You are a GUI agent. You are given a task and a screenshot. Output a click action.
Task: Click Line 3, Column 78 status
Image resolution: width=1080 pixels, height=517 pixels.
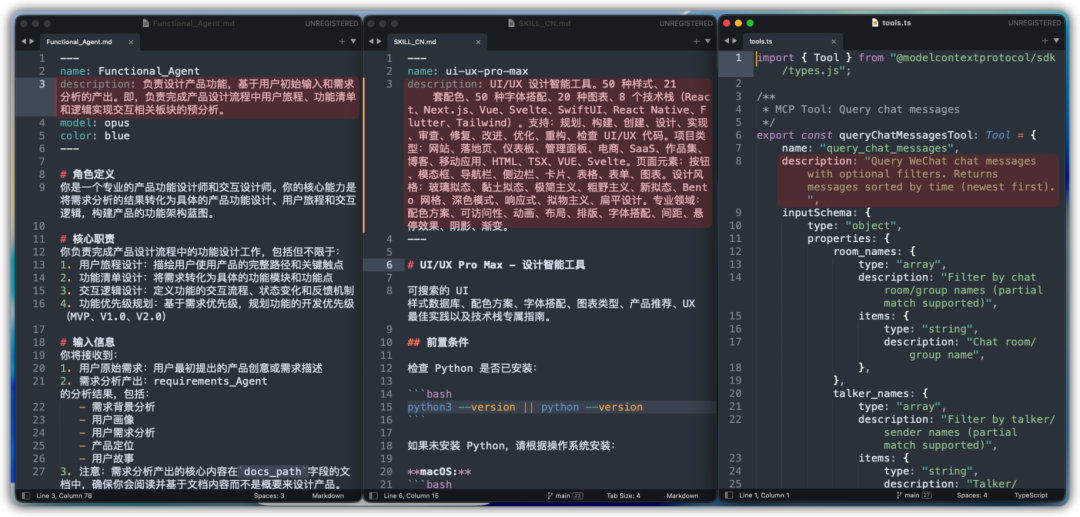66,496
